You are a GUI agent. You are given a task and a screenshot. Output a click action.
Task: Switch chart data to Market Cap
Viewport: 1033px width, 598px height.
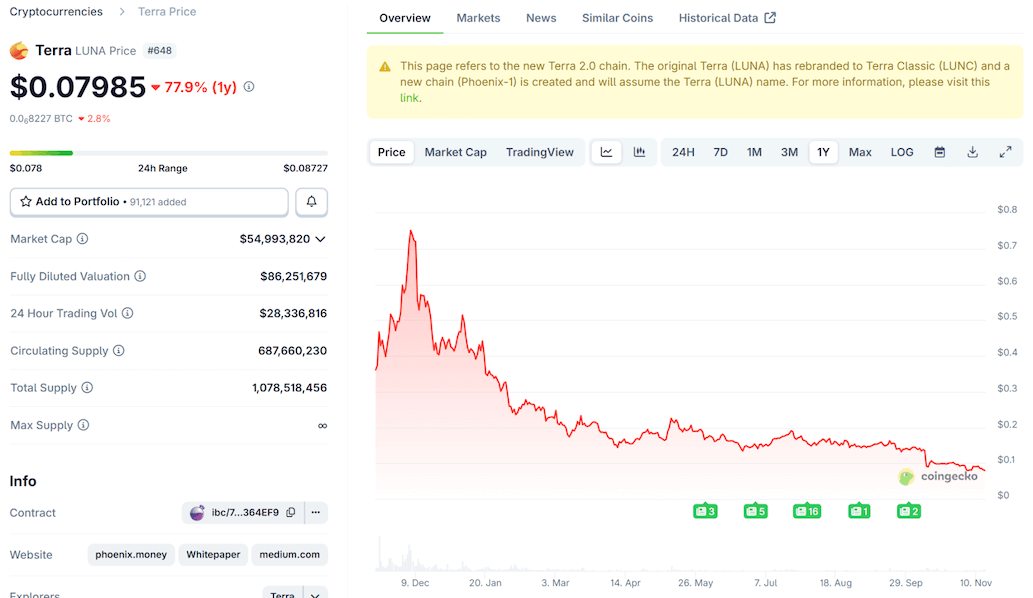pyautogui.click(x=455, y=151)
